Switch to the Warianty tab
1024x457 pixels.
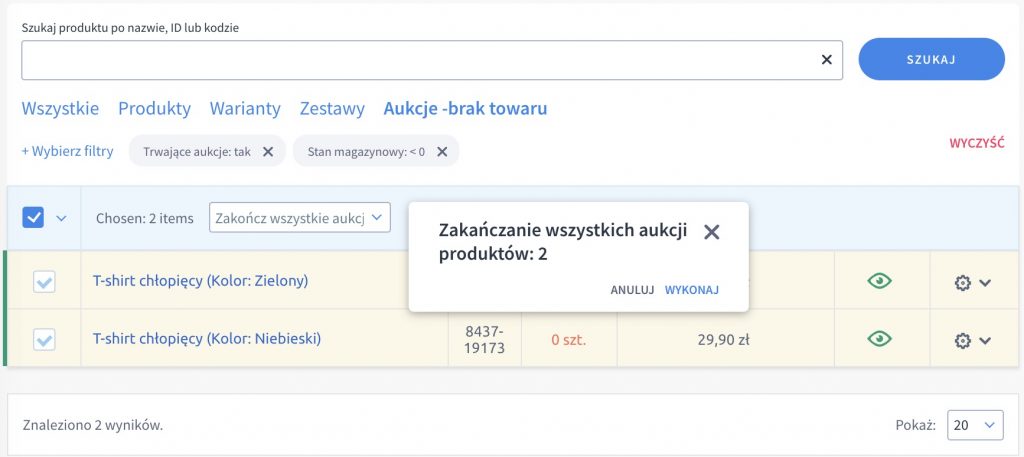click(x=245, y=108)
